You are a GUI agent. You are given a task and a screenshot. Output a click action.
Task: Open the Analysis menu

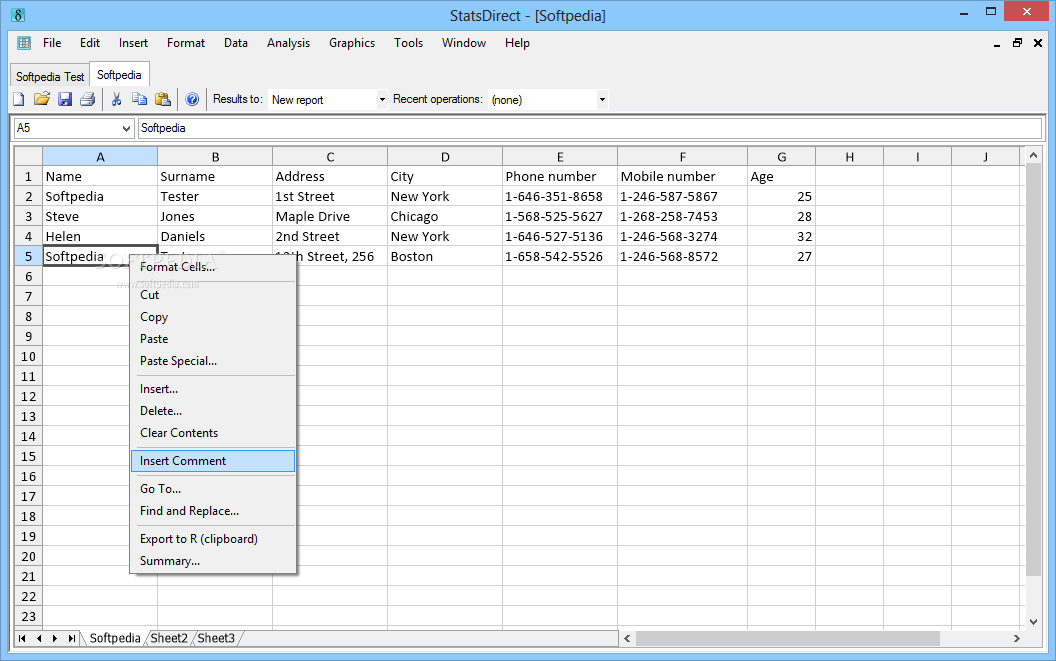click(x=288, y=43)
